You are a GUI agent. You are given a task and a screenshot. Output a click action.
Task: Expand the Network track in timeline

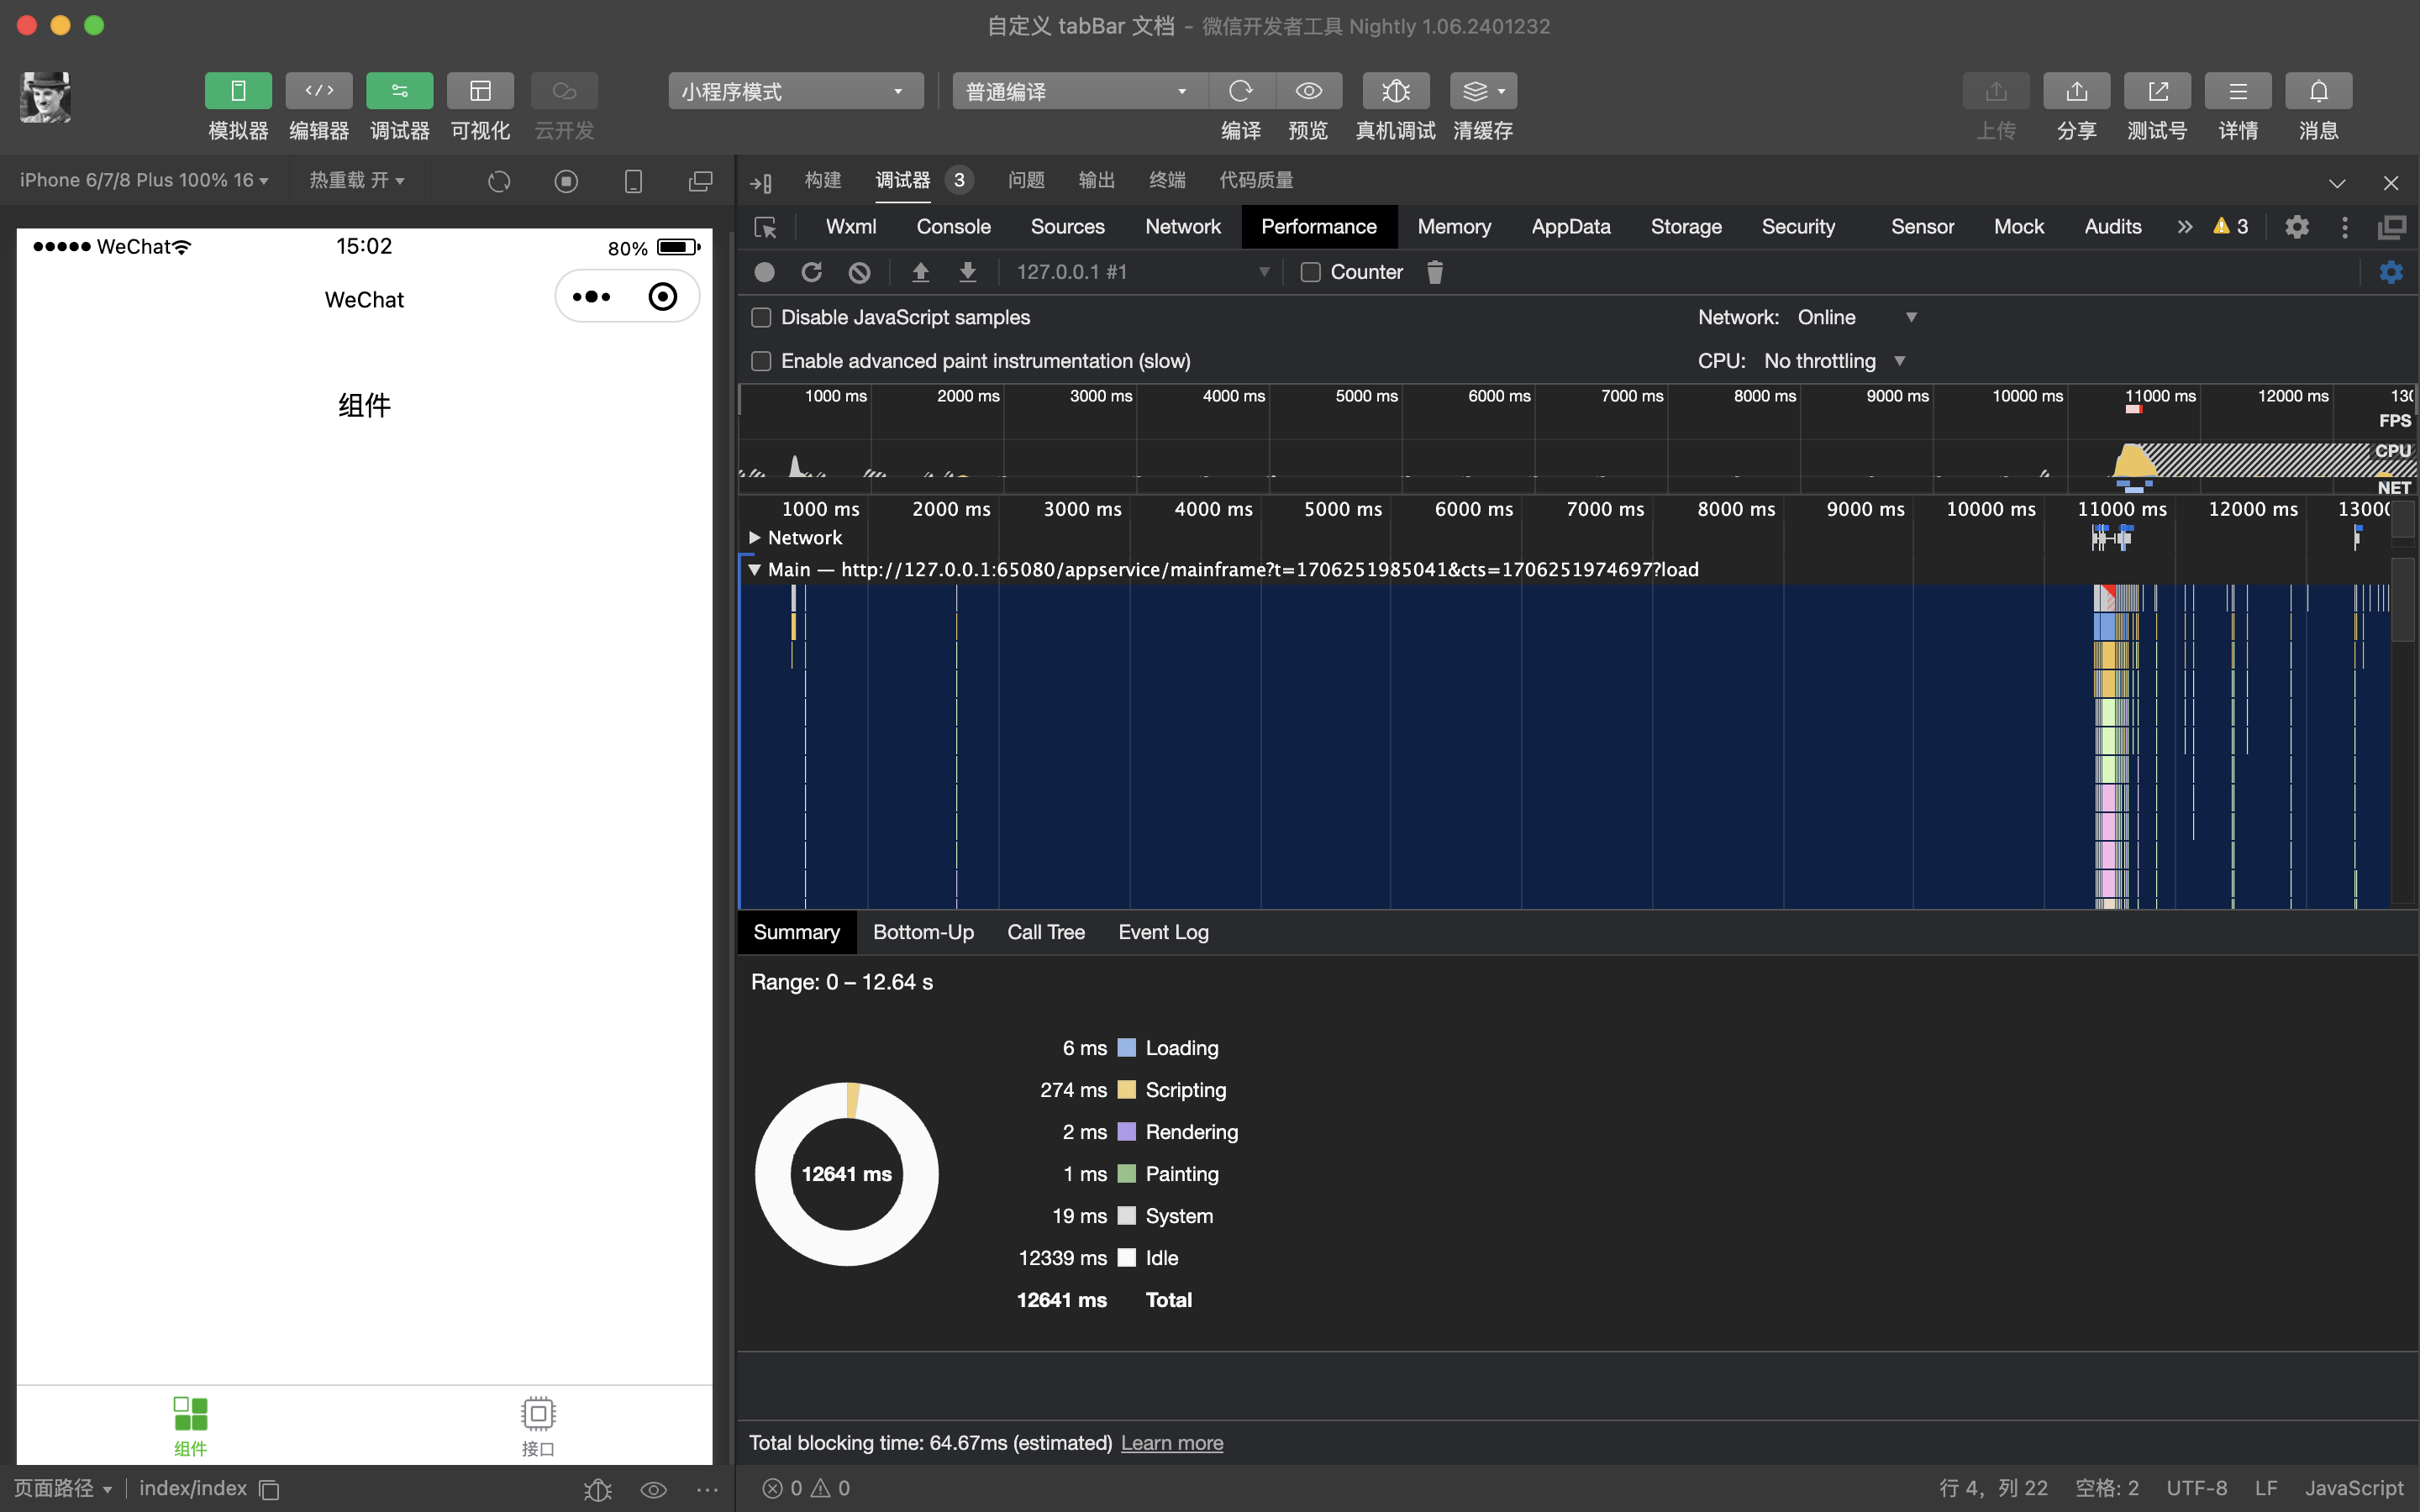pyautogui.click(x=755, y=538)
